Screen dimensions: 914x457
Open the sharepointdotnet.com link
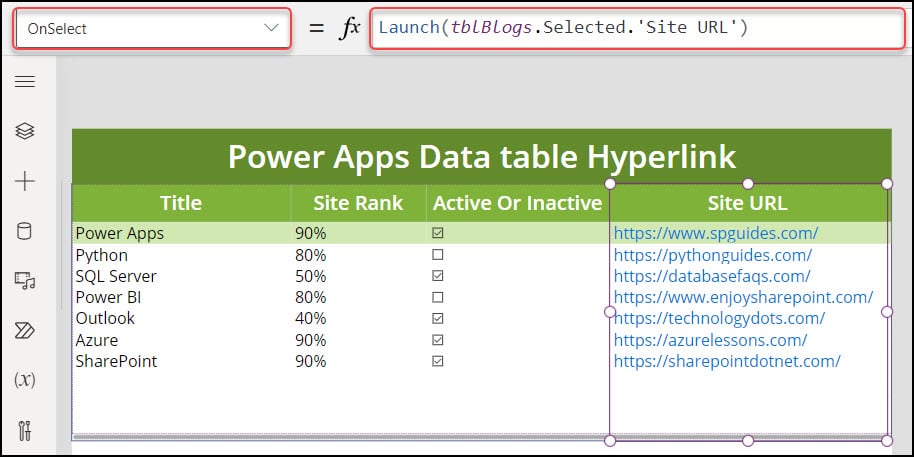[727, 361]
